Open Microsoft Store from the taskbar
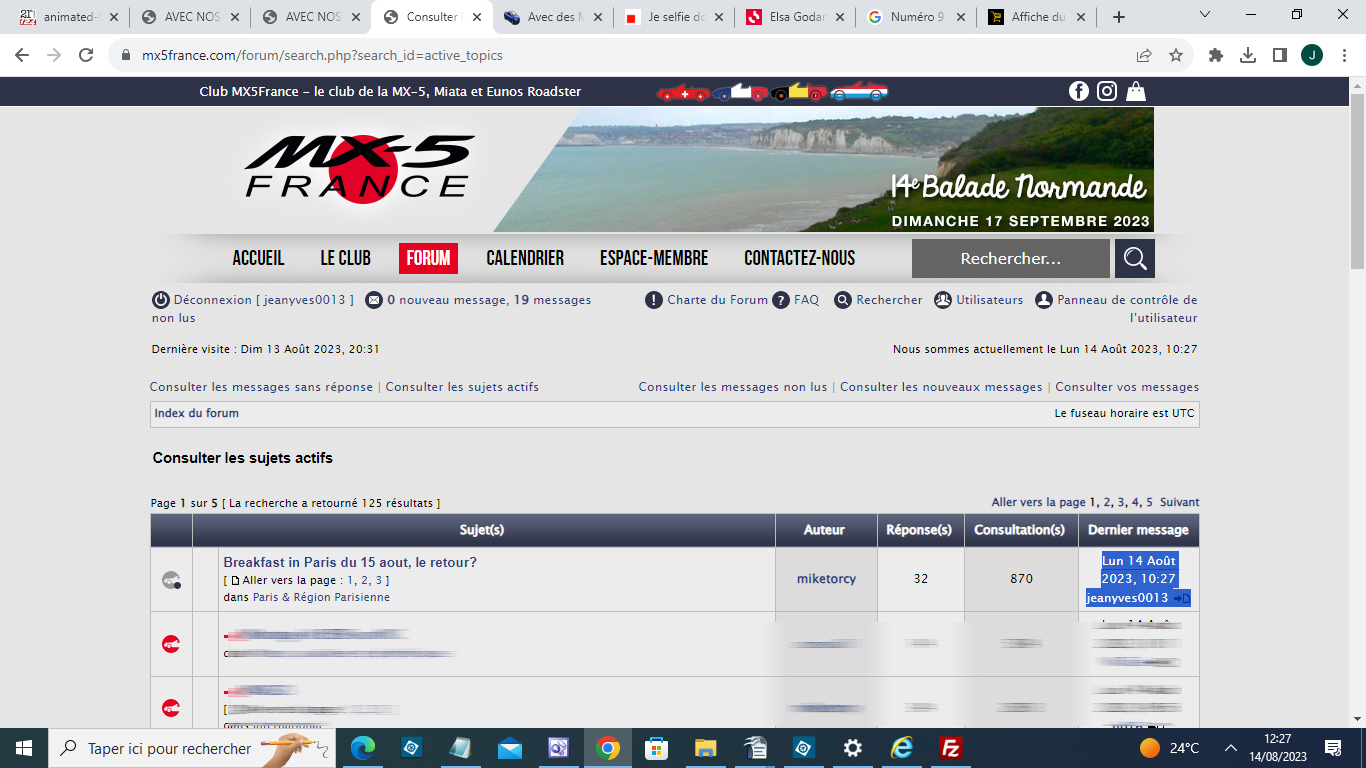1366x768 pixels. (x=657, y=748)
